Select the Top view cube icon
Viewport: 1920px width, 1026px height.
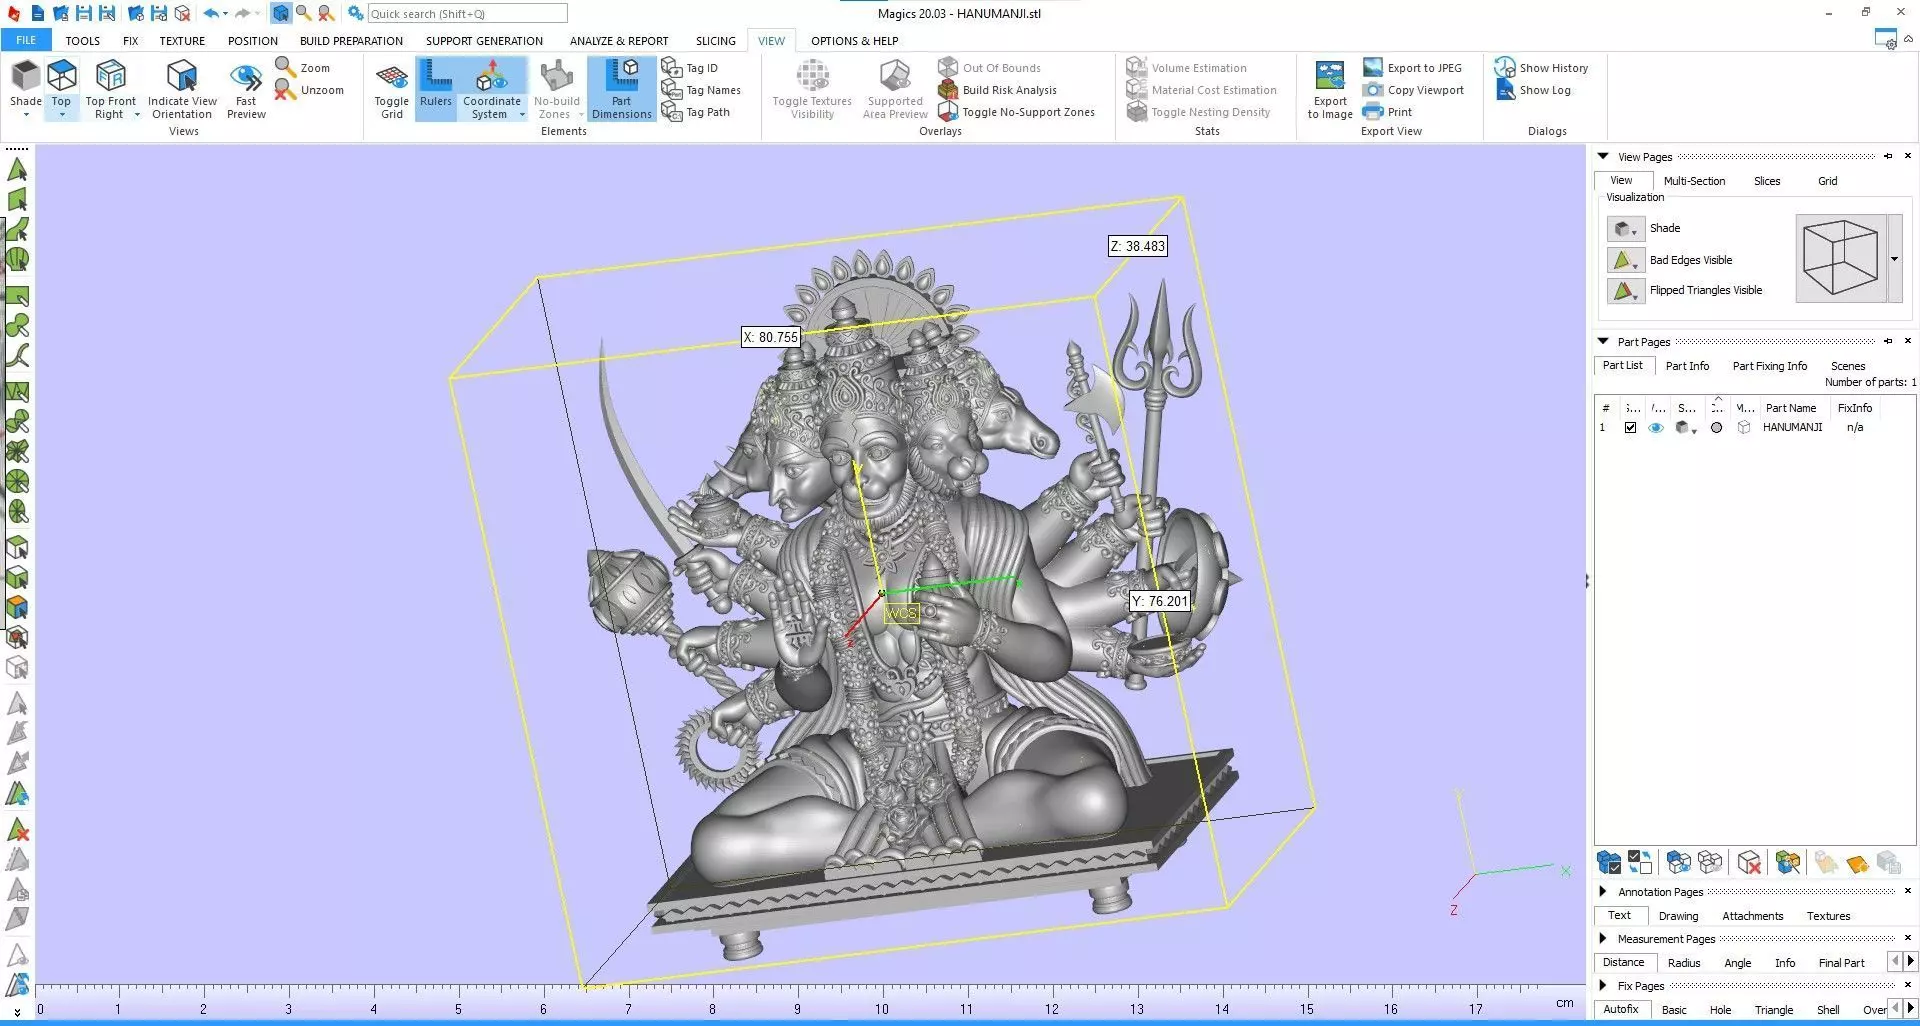(61, 76)
